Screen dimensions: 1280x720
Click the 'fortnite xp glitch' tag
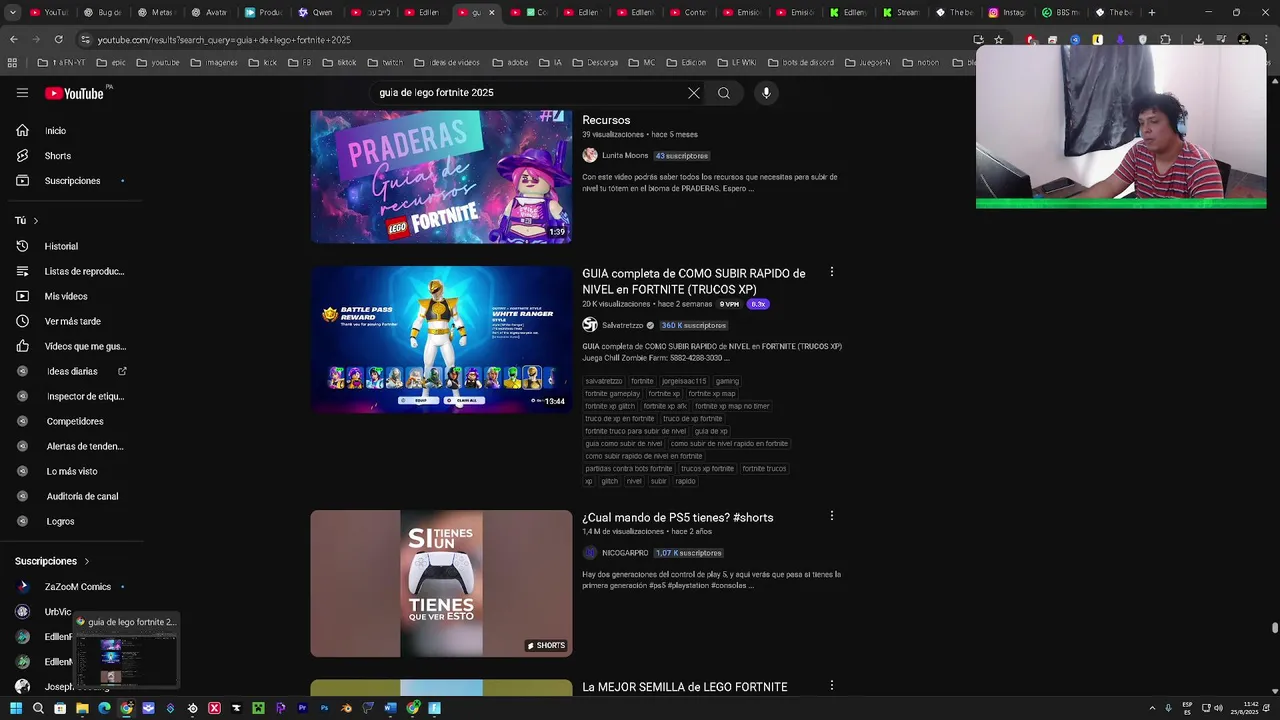[x=610, y=406]
